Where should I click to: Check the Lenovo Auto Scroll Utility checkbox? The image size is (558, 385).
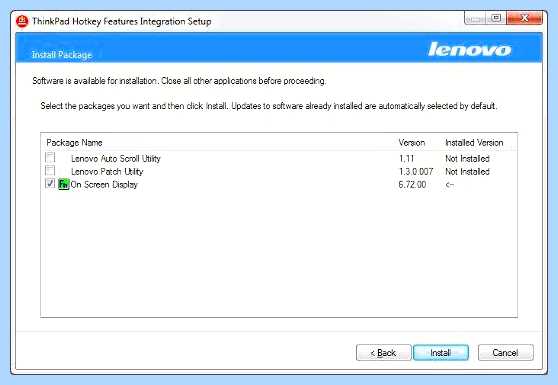point(50,157)
